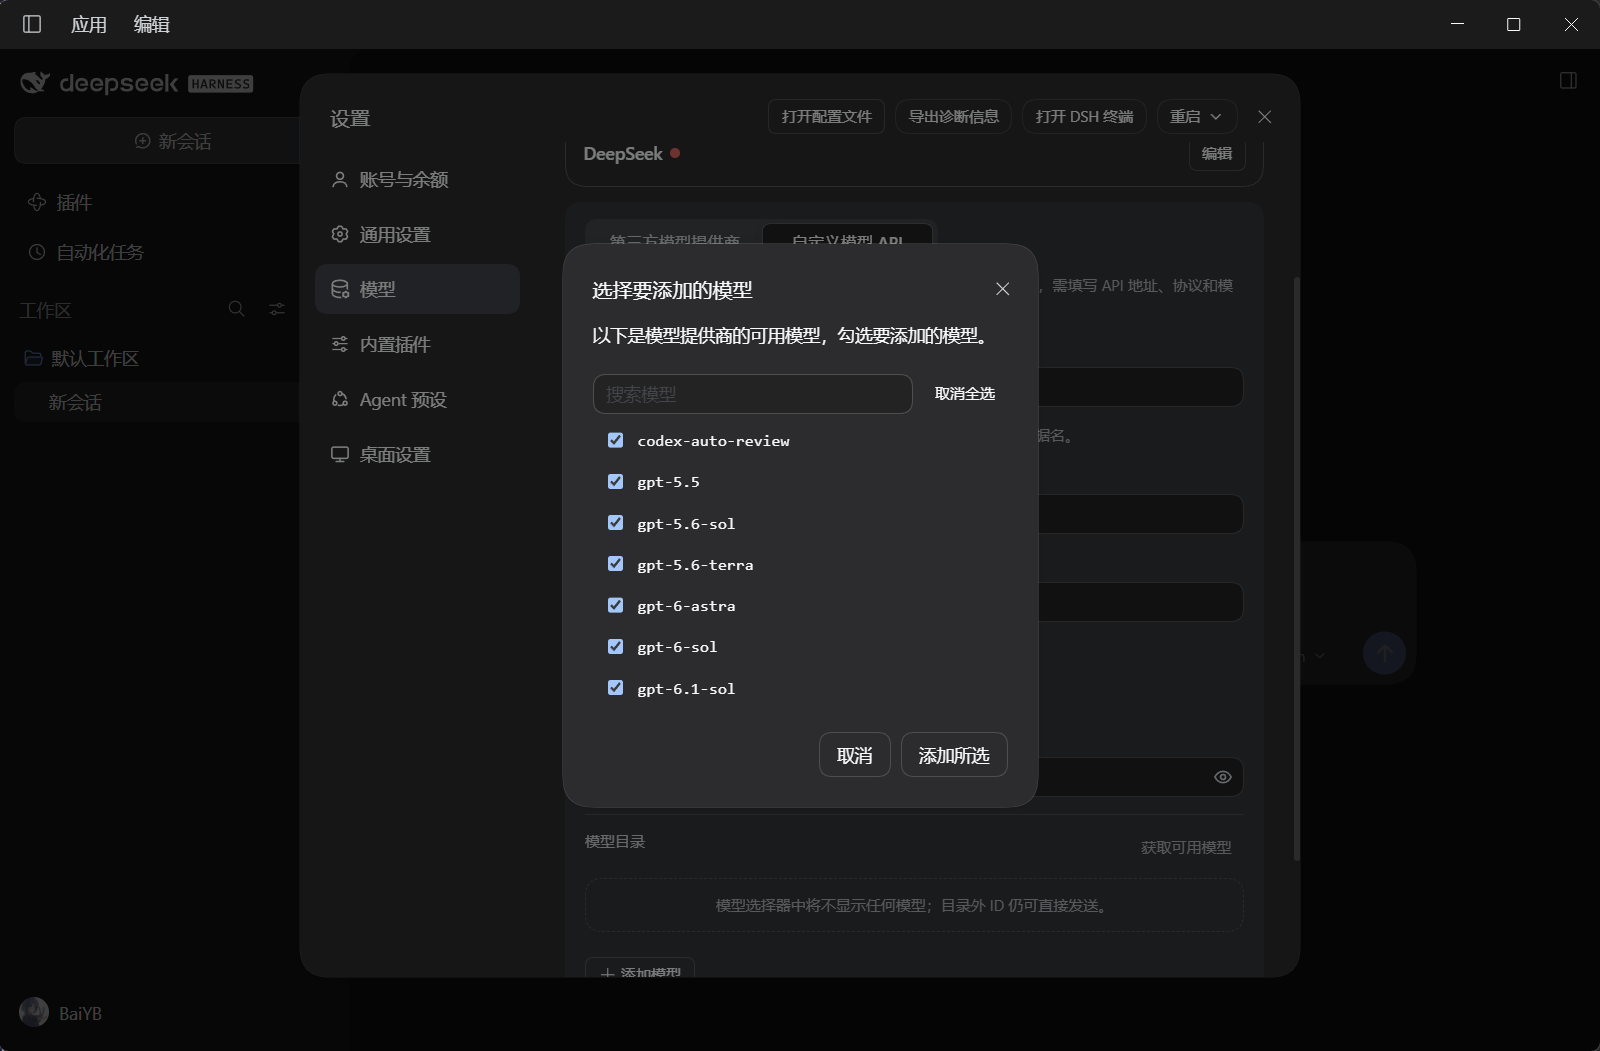The height and width of the screenshot is (1051, 1600).
Task: Click the settings panel vertical scrollbar
Action: pyautogui.click(x=1297, y=568)
